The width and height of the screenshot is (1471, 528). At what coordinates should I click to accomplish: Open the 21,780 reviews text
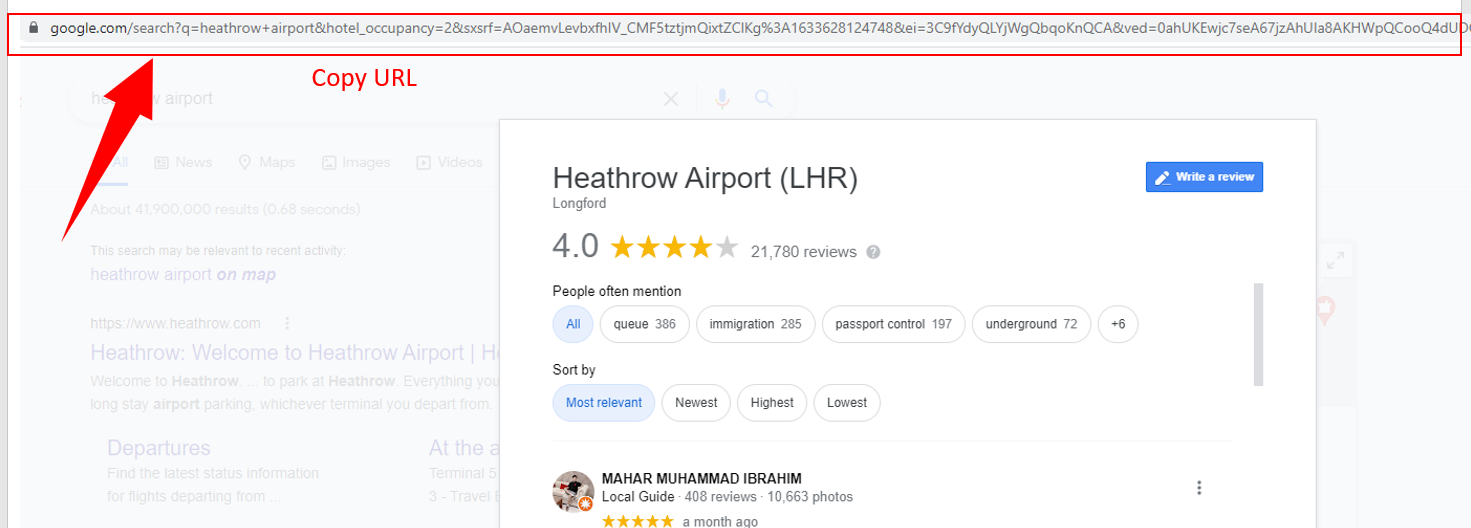804,252
